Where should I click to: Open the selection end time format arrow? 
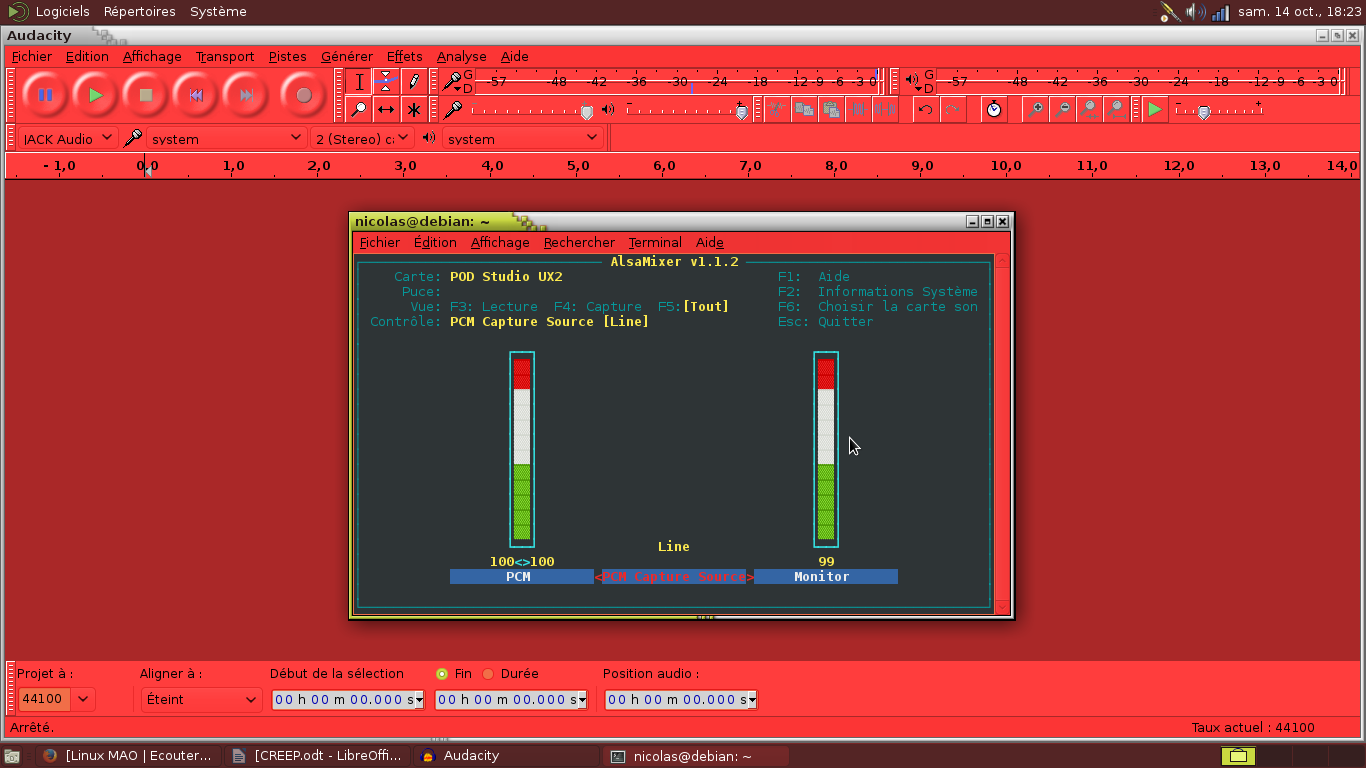582,700
